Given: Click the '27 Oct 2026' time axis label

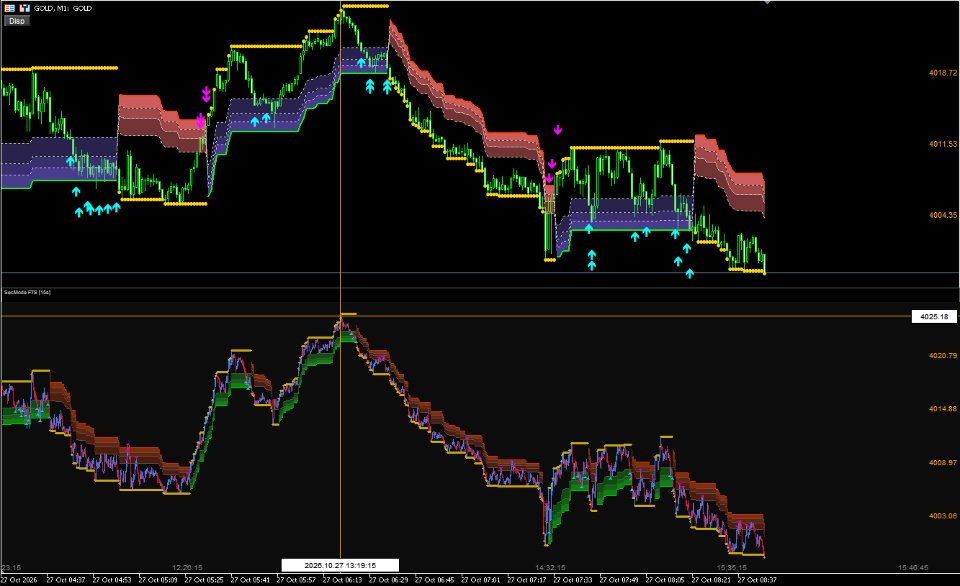Looking at the screenshot, I should tap(20, 580).
